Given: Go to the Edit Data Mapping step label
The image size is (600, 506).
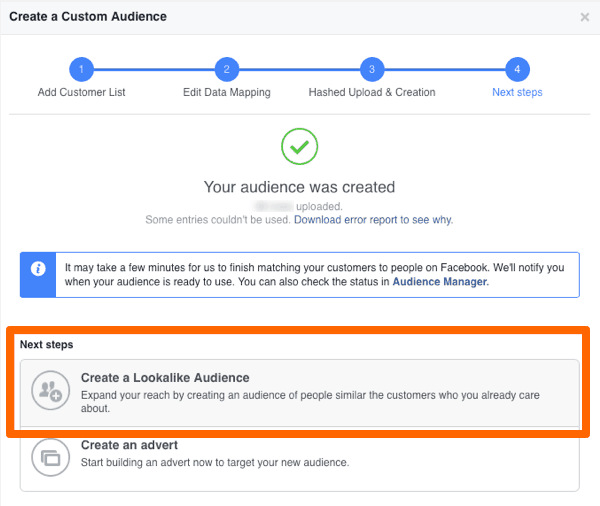Looking at the screenshot, I should pos(226,92).
